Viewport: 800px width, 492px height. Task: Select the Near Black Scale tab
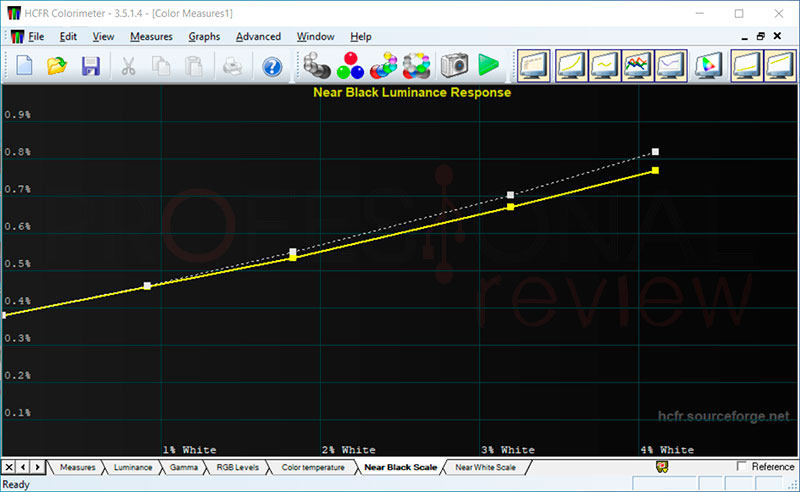tap(401, 468)
